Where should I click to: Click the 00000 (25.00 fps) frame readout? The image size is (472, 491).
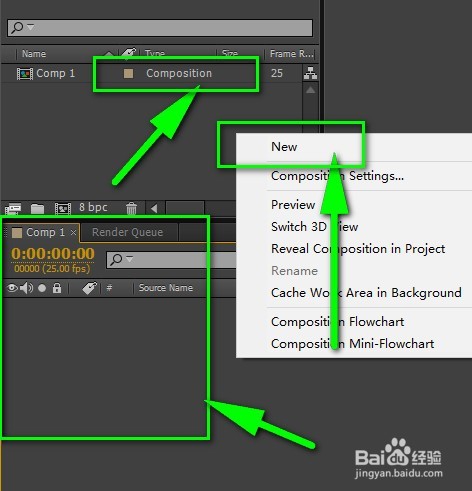click(x=52, y=269)
